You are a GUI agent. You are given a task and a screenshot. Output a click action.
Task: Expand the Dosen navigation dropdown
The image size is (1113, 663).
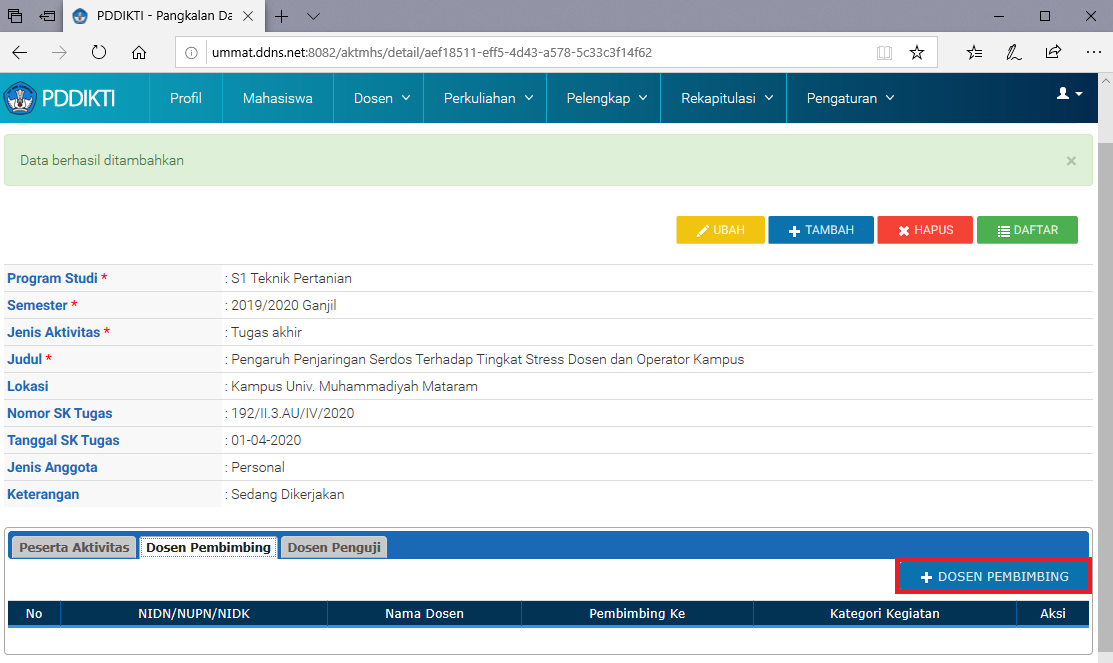(x=378, y=97)
